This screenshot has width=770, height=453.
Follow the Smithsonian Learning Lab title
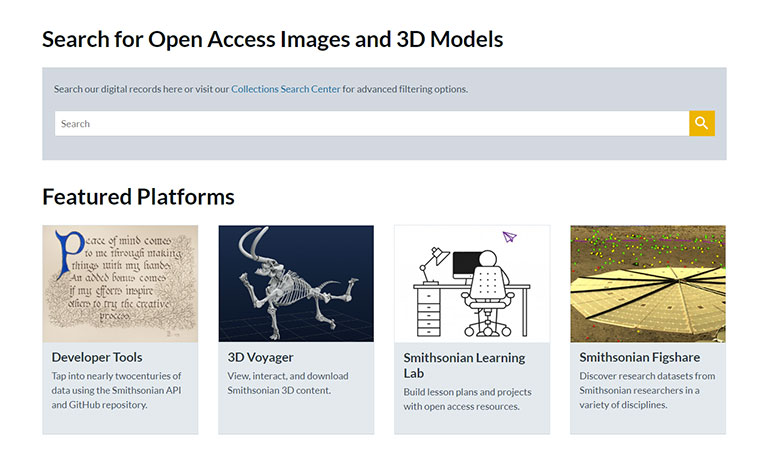464,365
